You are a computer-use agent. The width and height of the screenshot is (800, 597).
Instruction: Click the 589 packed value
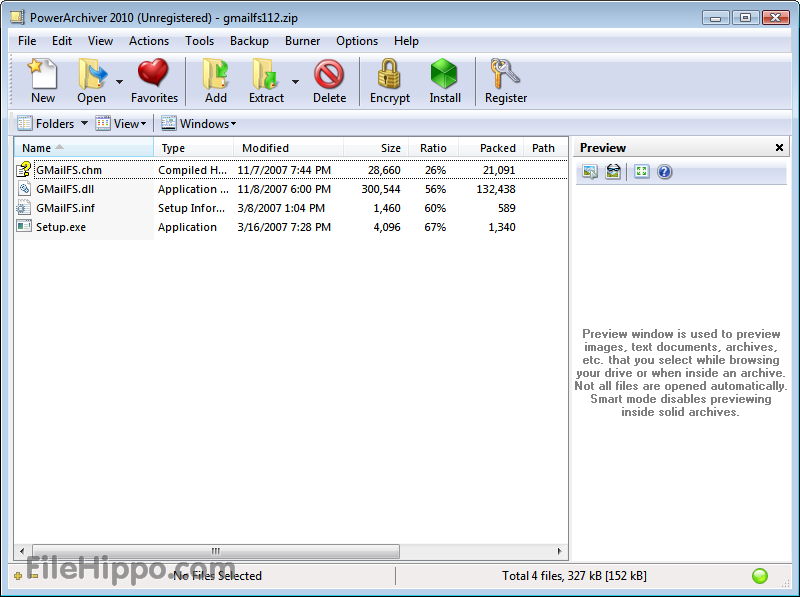[x=507, y=208]
